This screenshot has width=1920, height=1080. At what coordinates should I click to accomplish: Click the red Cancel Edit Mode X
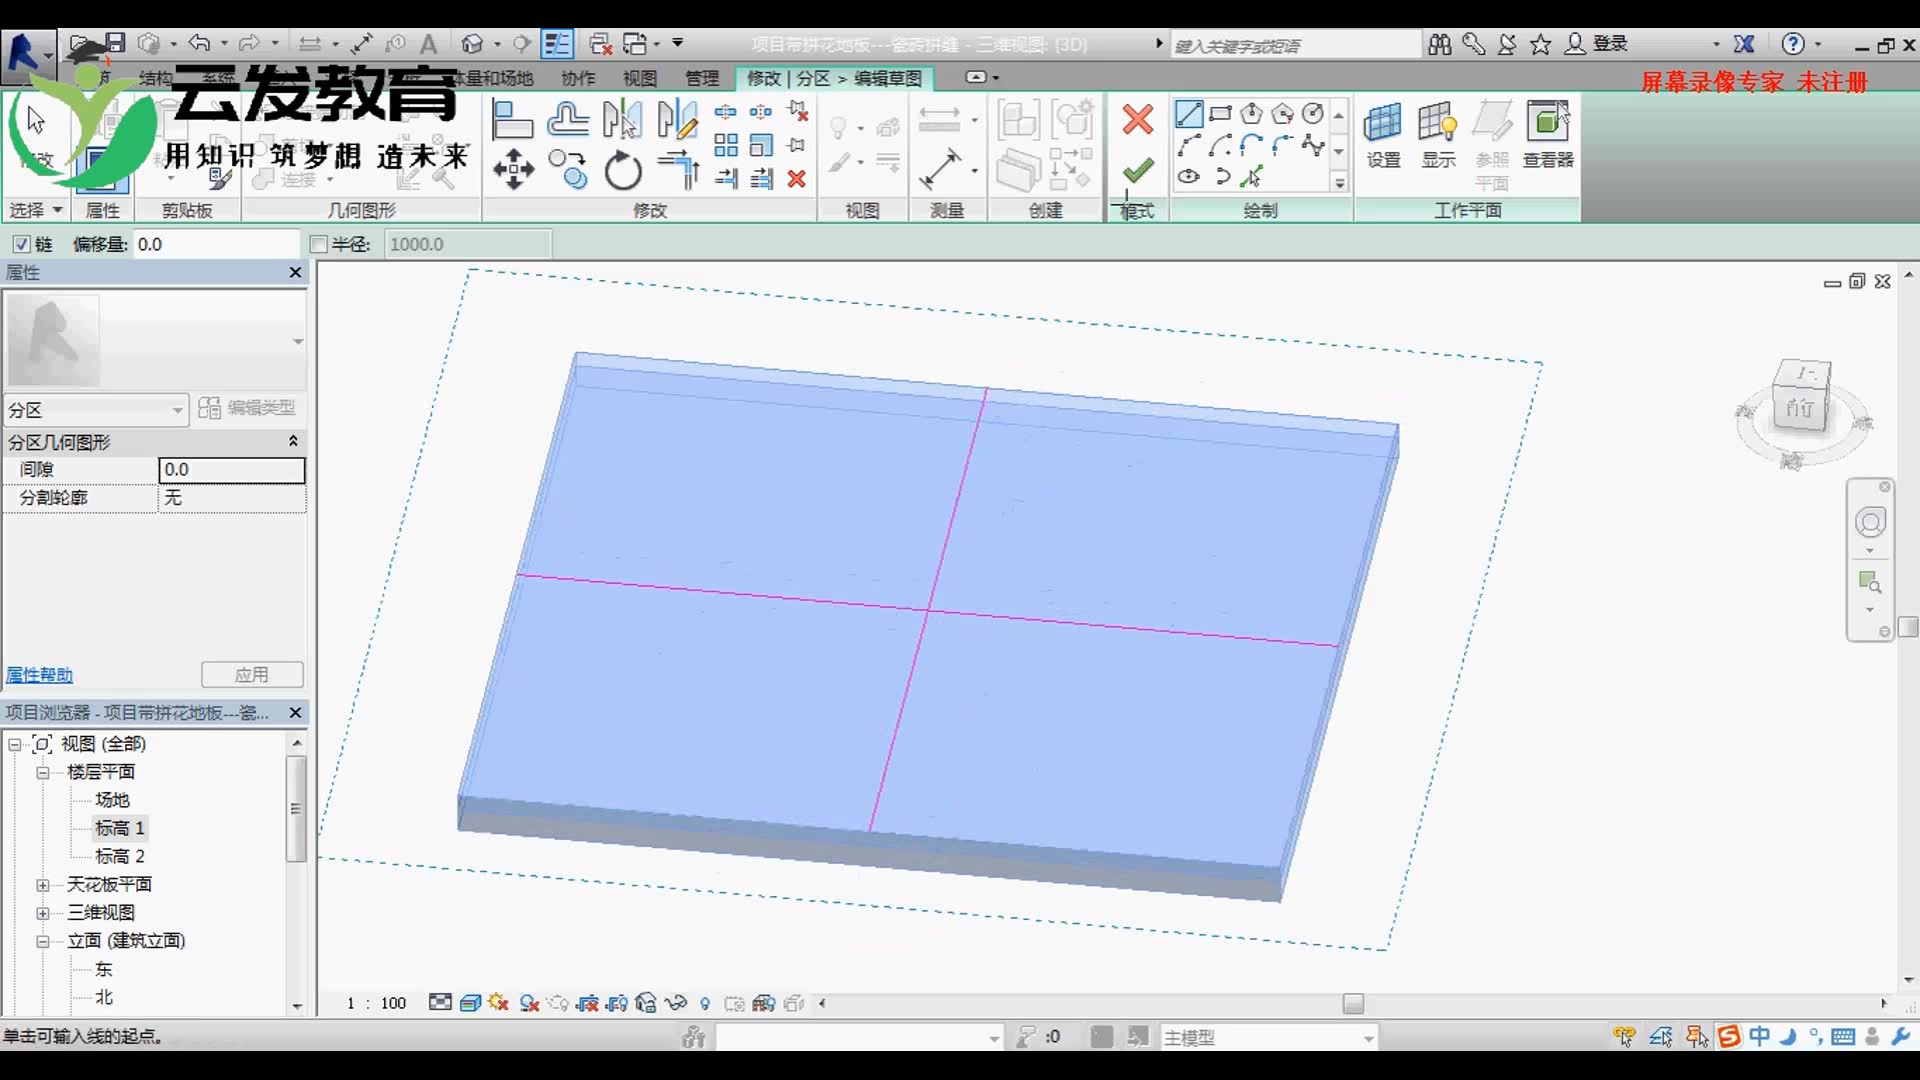point(1137,120)
